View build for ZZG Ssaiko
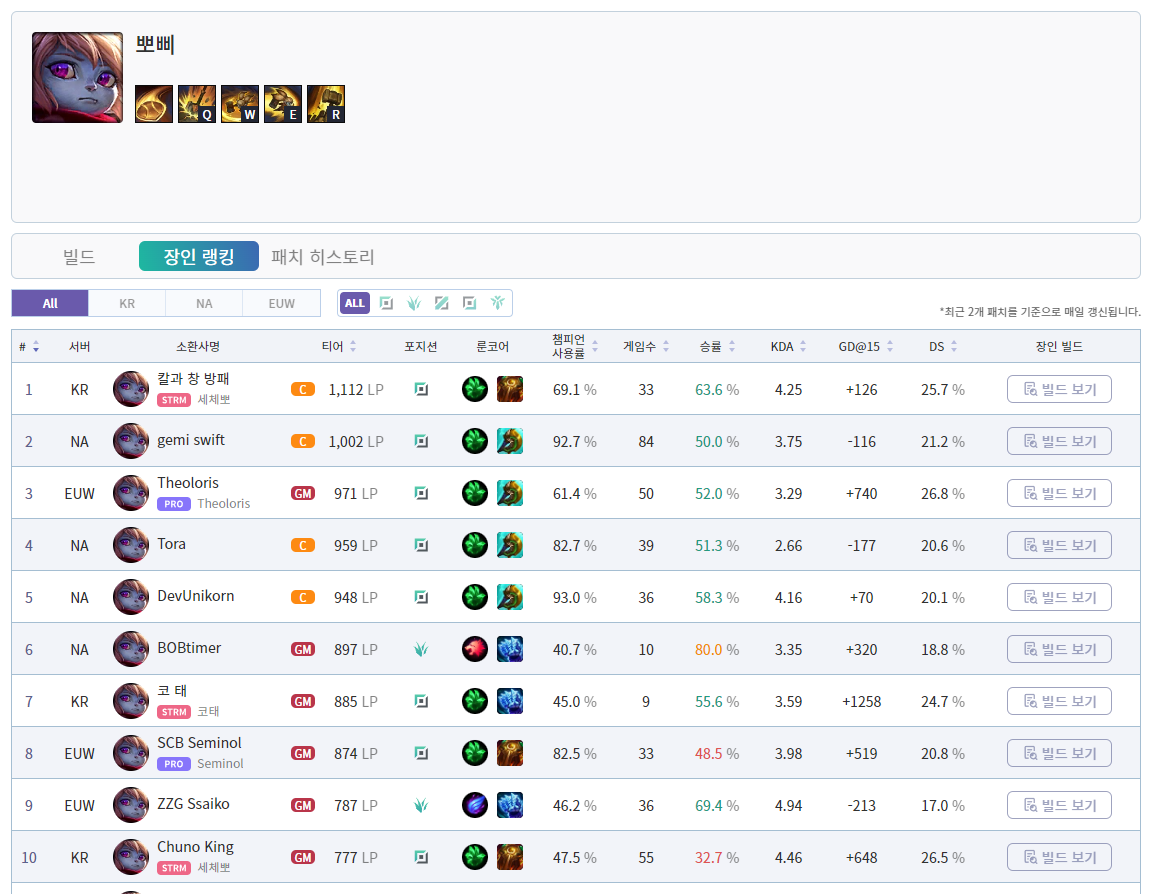 1059,805
